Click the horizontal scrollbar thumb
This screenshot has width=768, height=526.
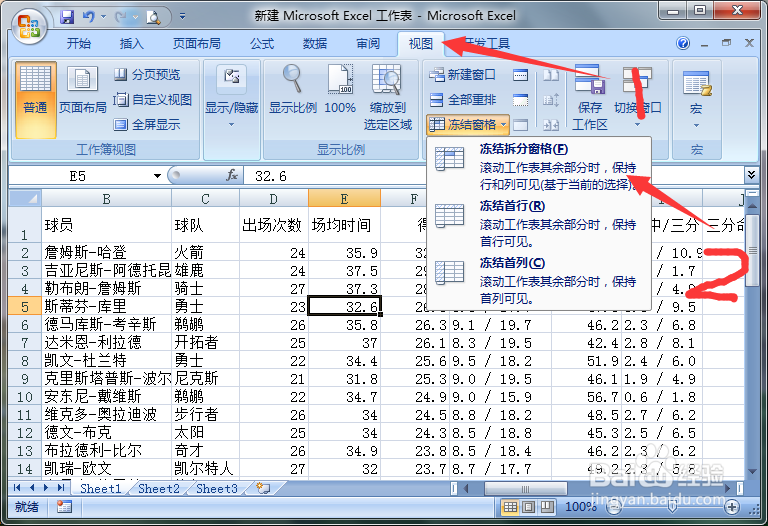click(526, 488)
